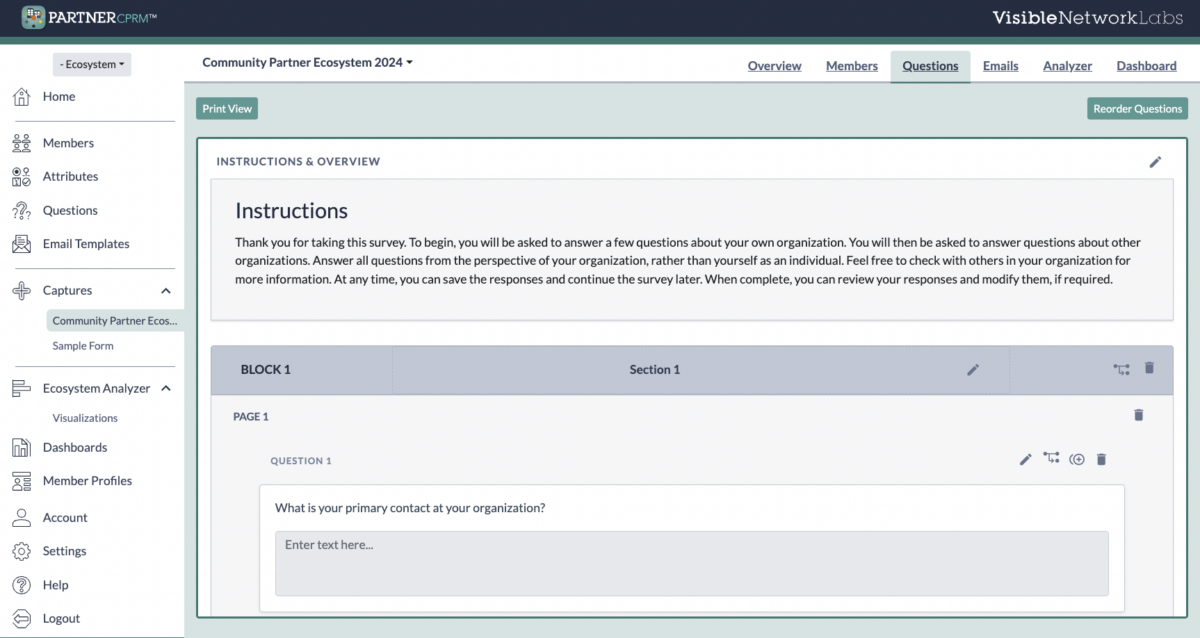Click the PAGE 1 label
Viewport: 1200px width, 638px height.
(251, 417)
